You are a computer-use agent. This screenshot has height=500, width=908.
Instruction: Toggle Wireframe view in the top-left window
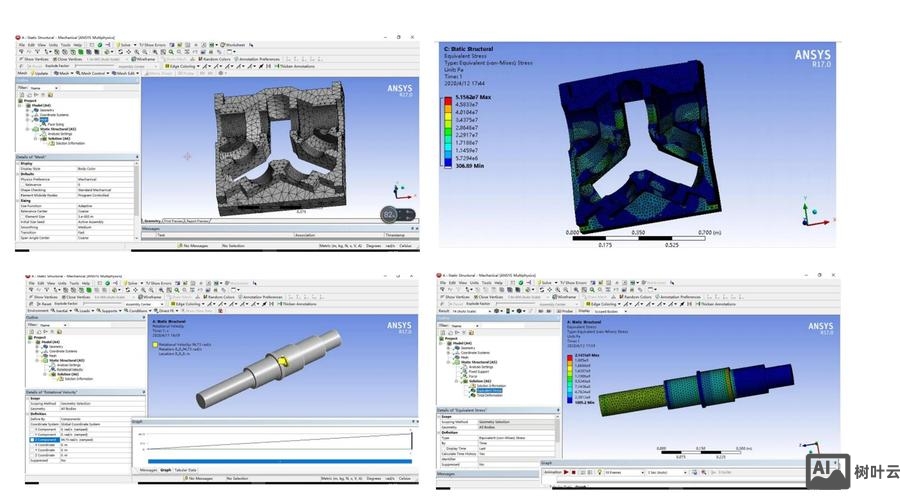click(x=146, y=59)
